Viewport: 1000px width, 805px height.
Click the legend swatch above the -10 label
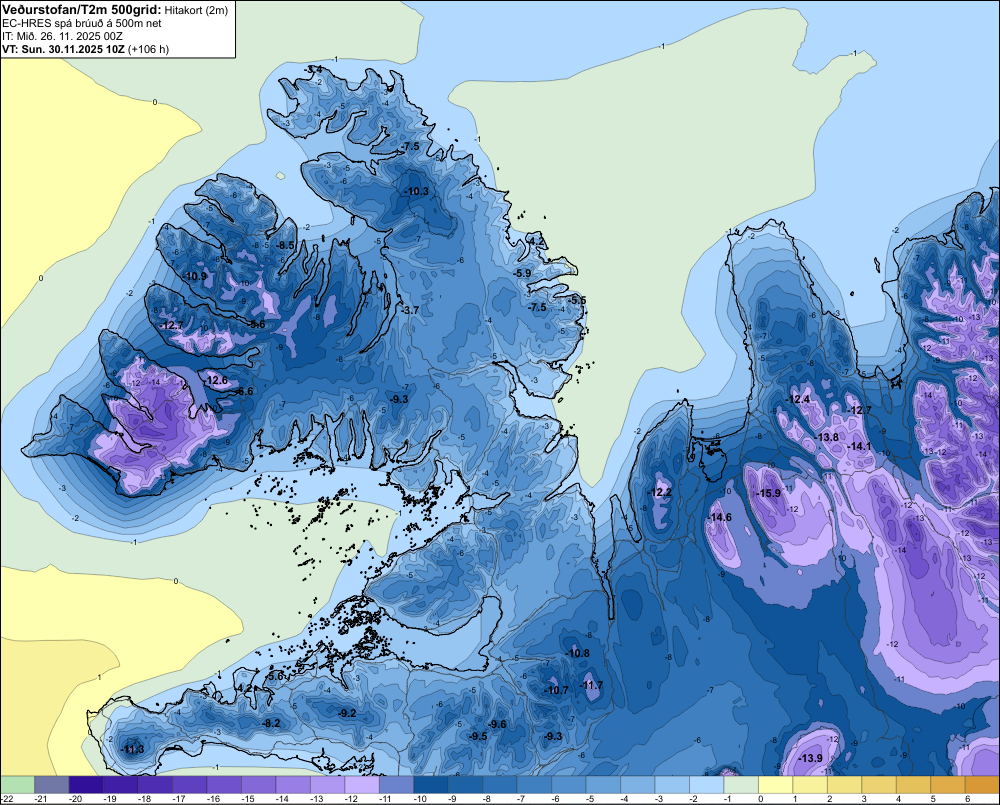(430, 785)
